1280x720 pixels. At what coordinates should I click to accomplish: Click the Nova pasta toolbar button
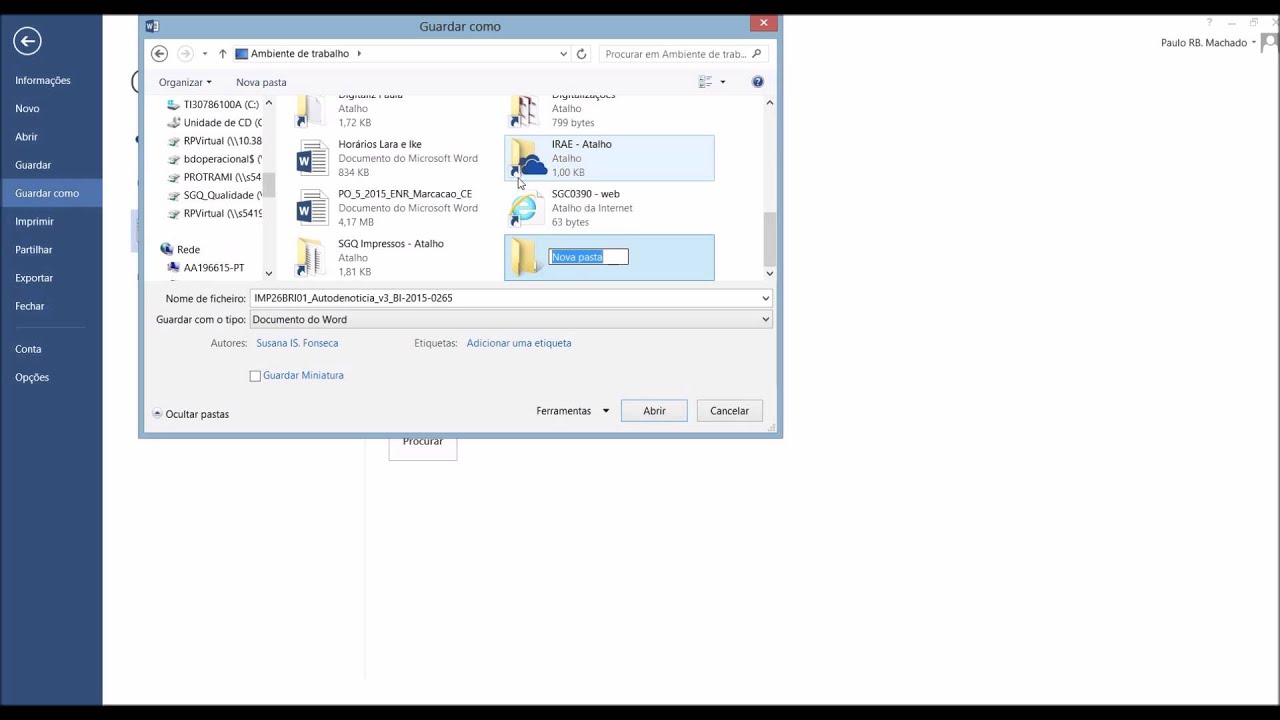[x=261, y=82]
